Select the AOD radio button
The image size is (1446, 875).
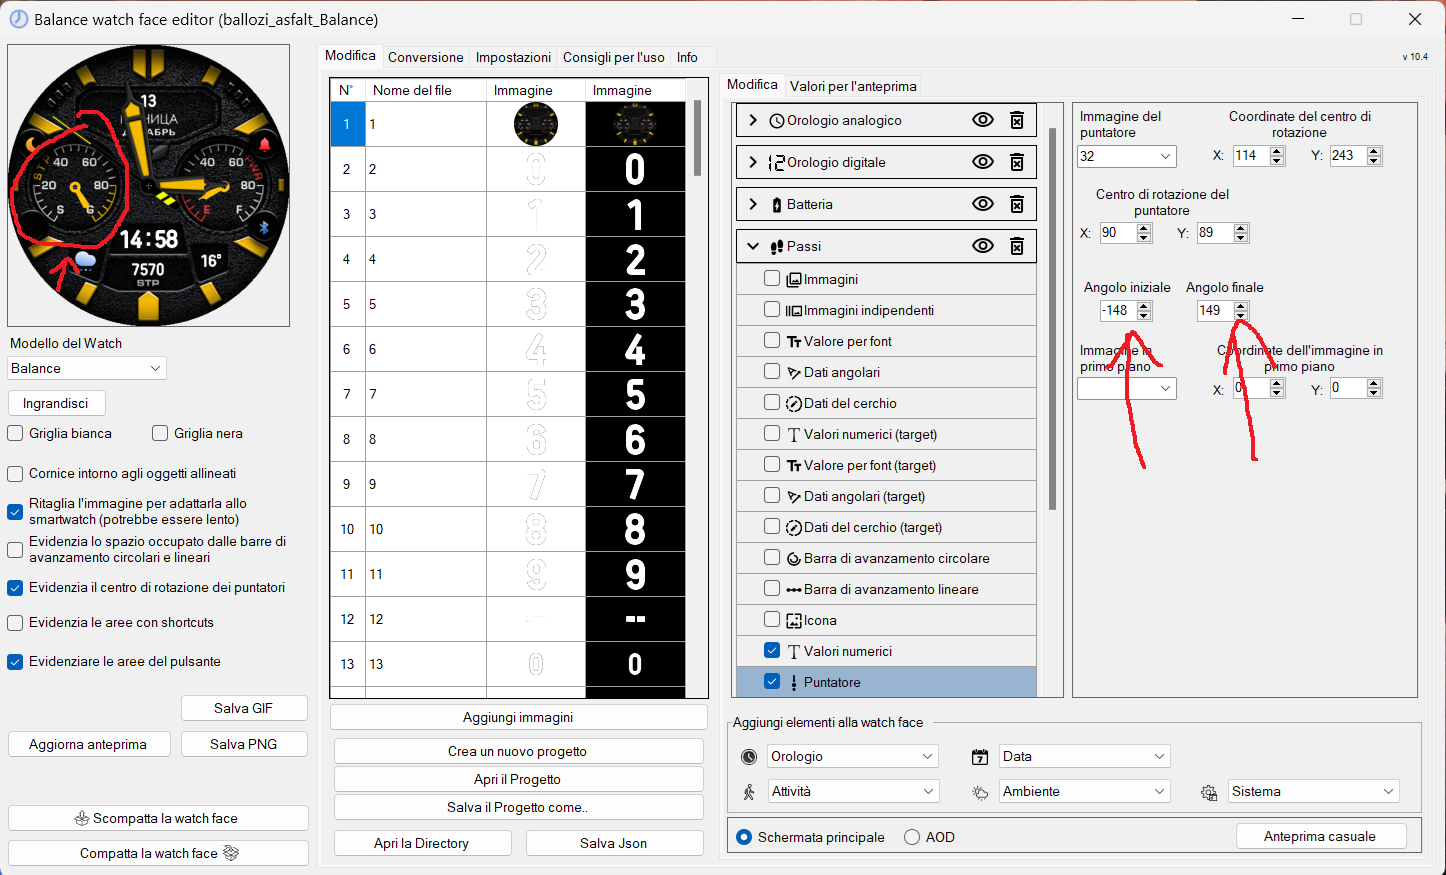tap(912, 837)
